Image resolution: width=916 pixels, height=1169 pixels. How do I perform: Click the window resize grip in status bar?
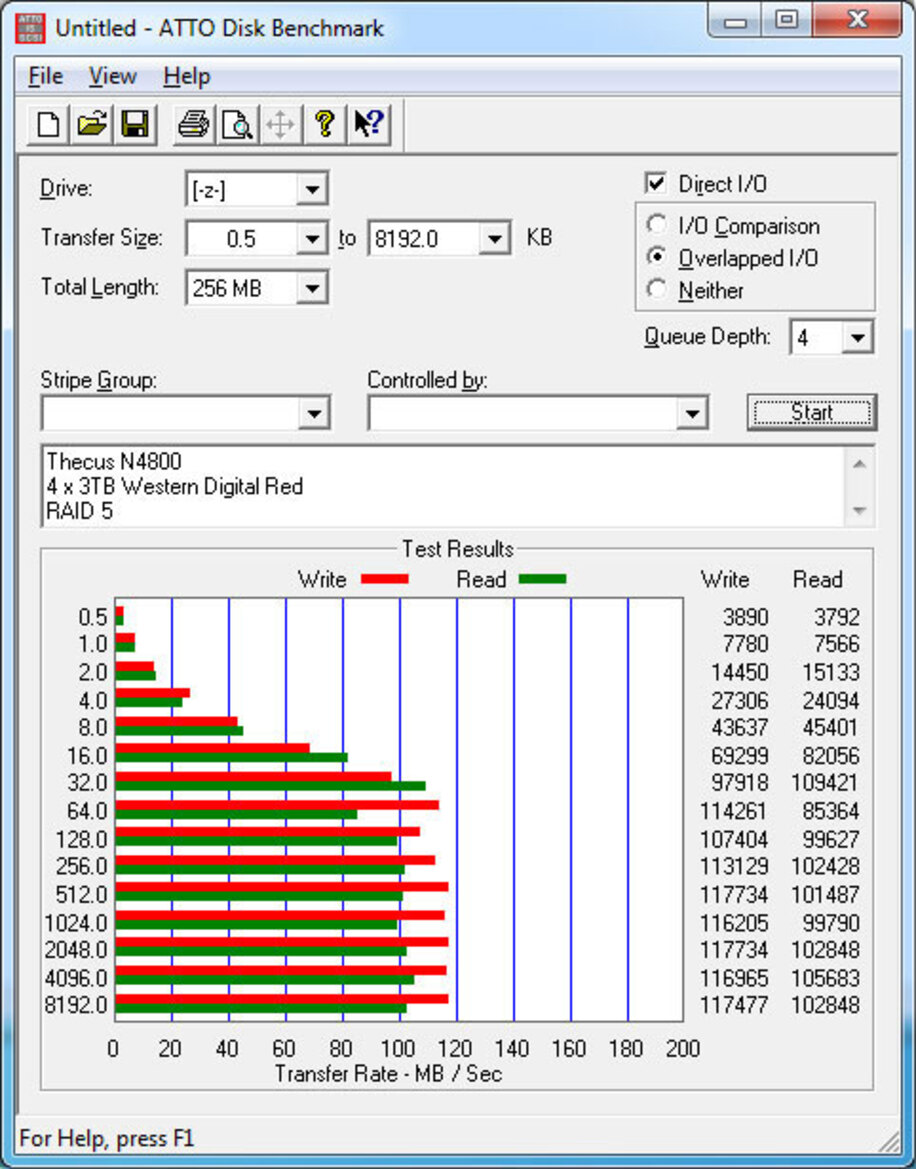(889, 1141)
